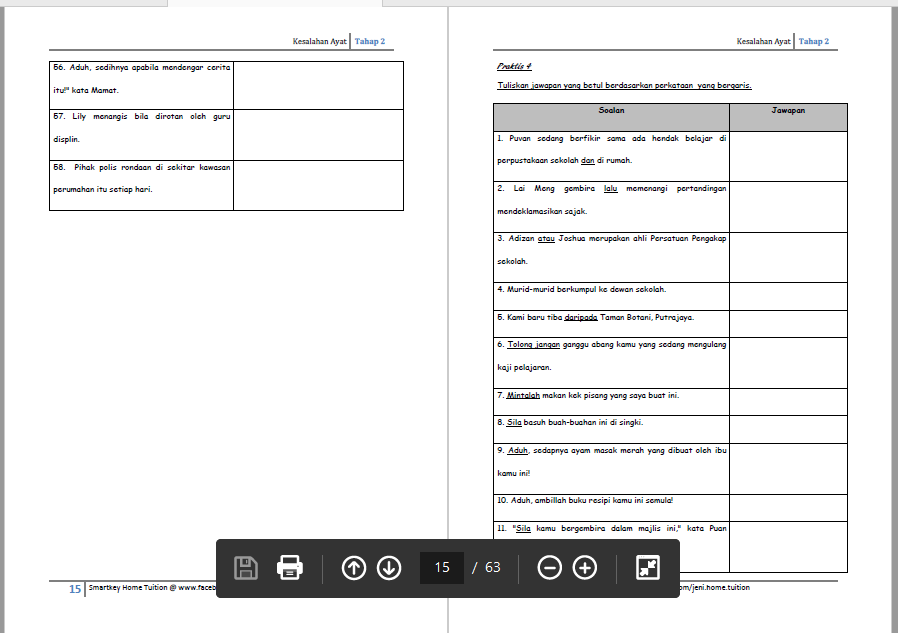Image resolution: width=898 pixels, height=633 pixels.
Task: Zoom in using the plus icon
Action: point(585,568)
